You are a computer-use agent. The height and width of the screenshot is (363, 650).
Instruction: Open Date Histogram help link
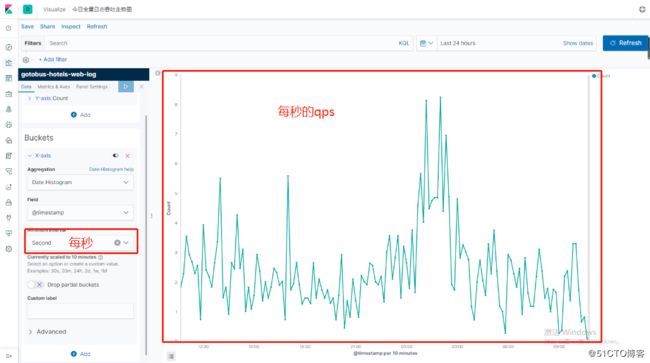pos(111,169)
